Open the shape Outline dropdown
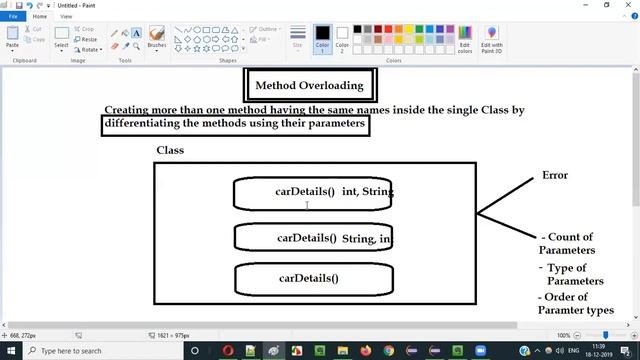640x360 pixels. 265,29
